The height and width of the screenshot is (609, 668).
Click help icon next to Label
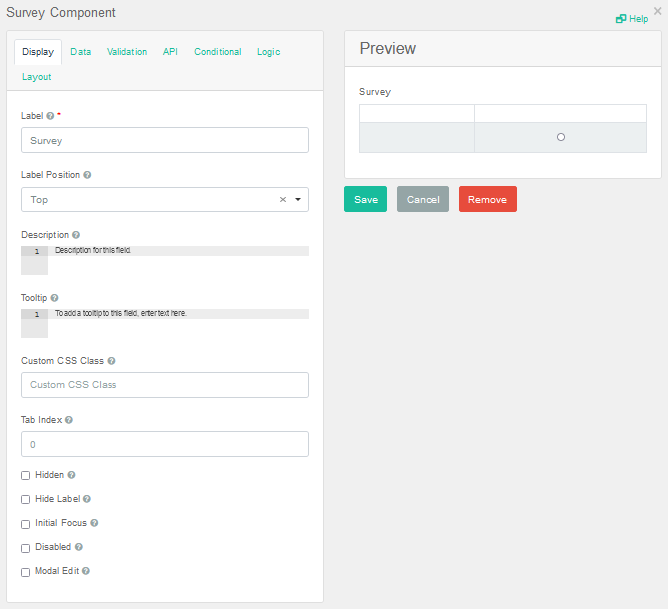point(50,116)
